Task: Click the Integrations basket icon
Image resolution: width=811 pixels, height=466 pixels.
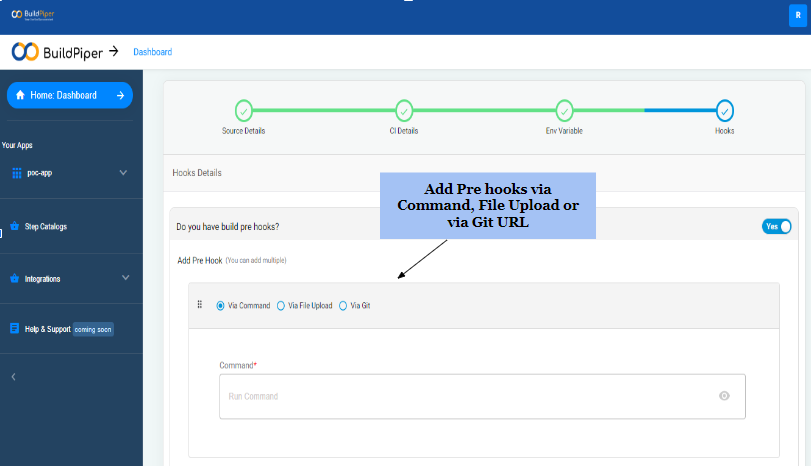Action: 14,278
